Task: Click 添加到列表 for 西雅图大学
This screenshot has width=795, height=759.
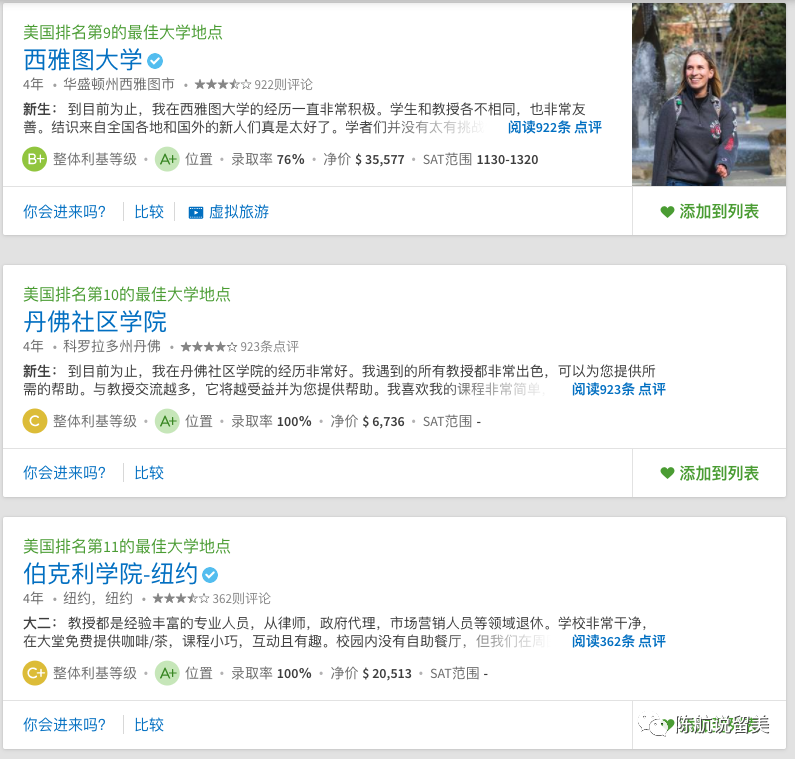Action: click(719, 211)
